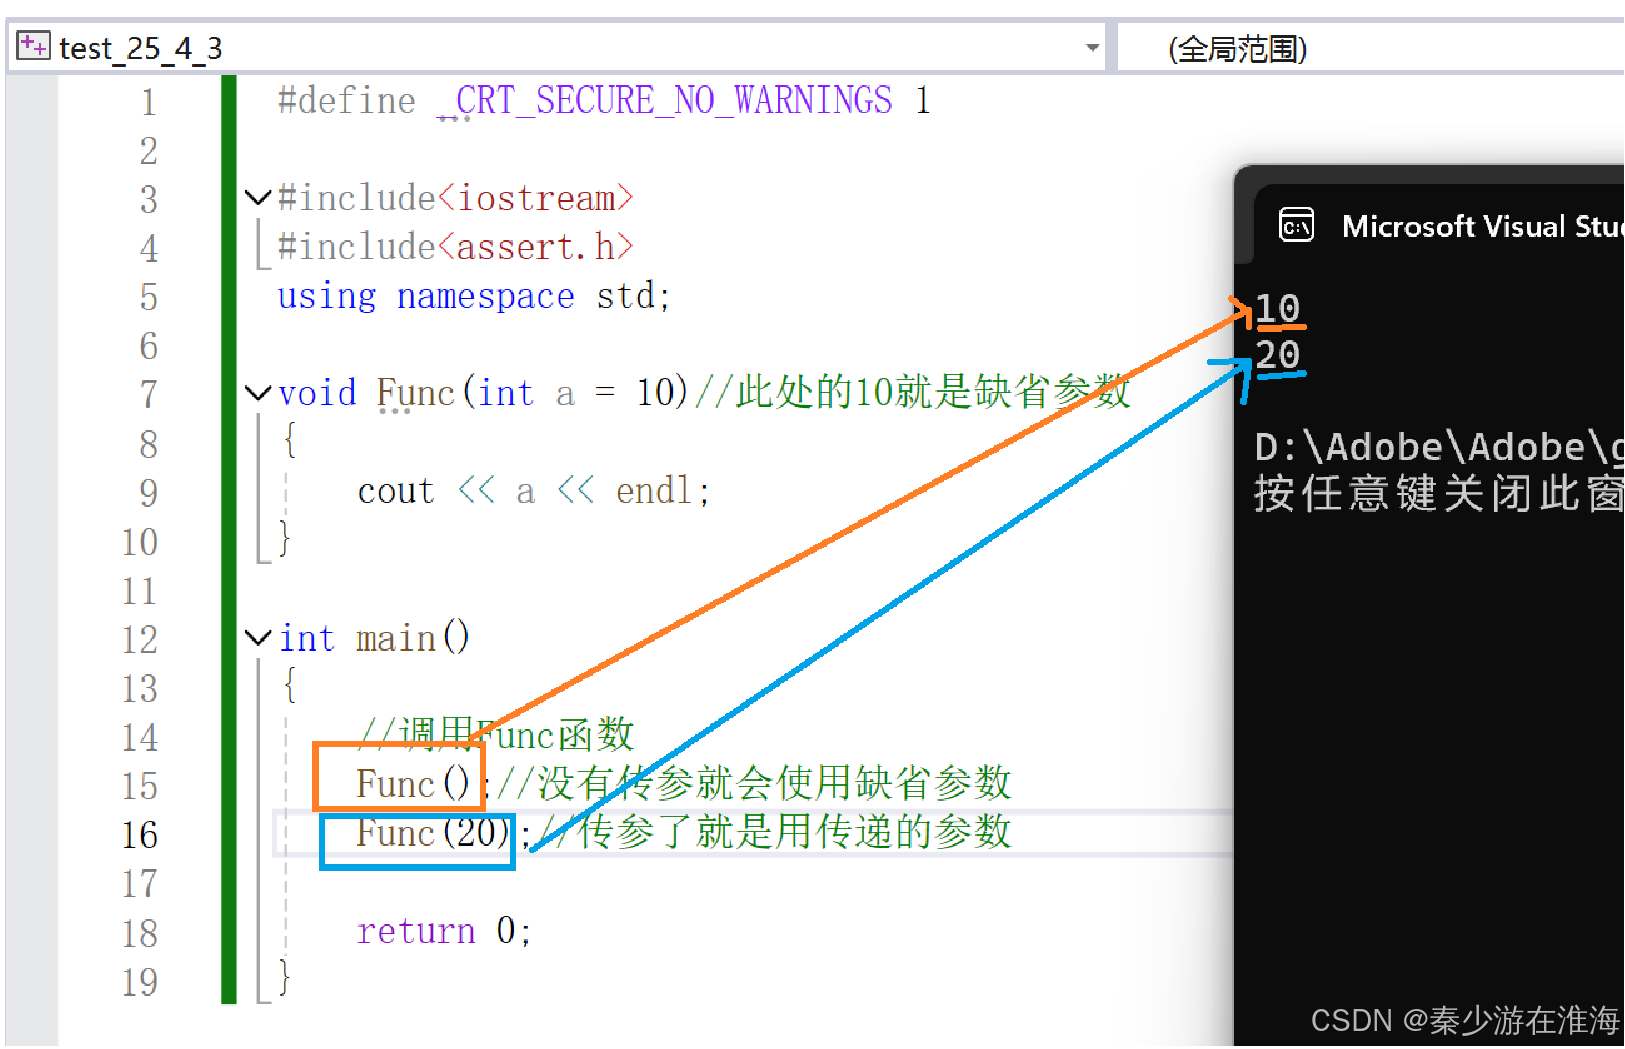Click the Func() call on line 15

tap(413, 784)
